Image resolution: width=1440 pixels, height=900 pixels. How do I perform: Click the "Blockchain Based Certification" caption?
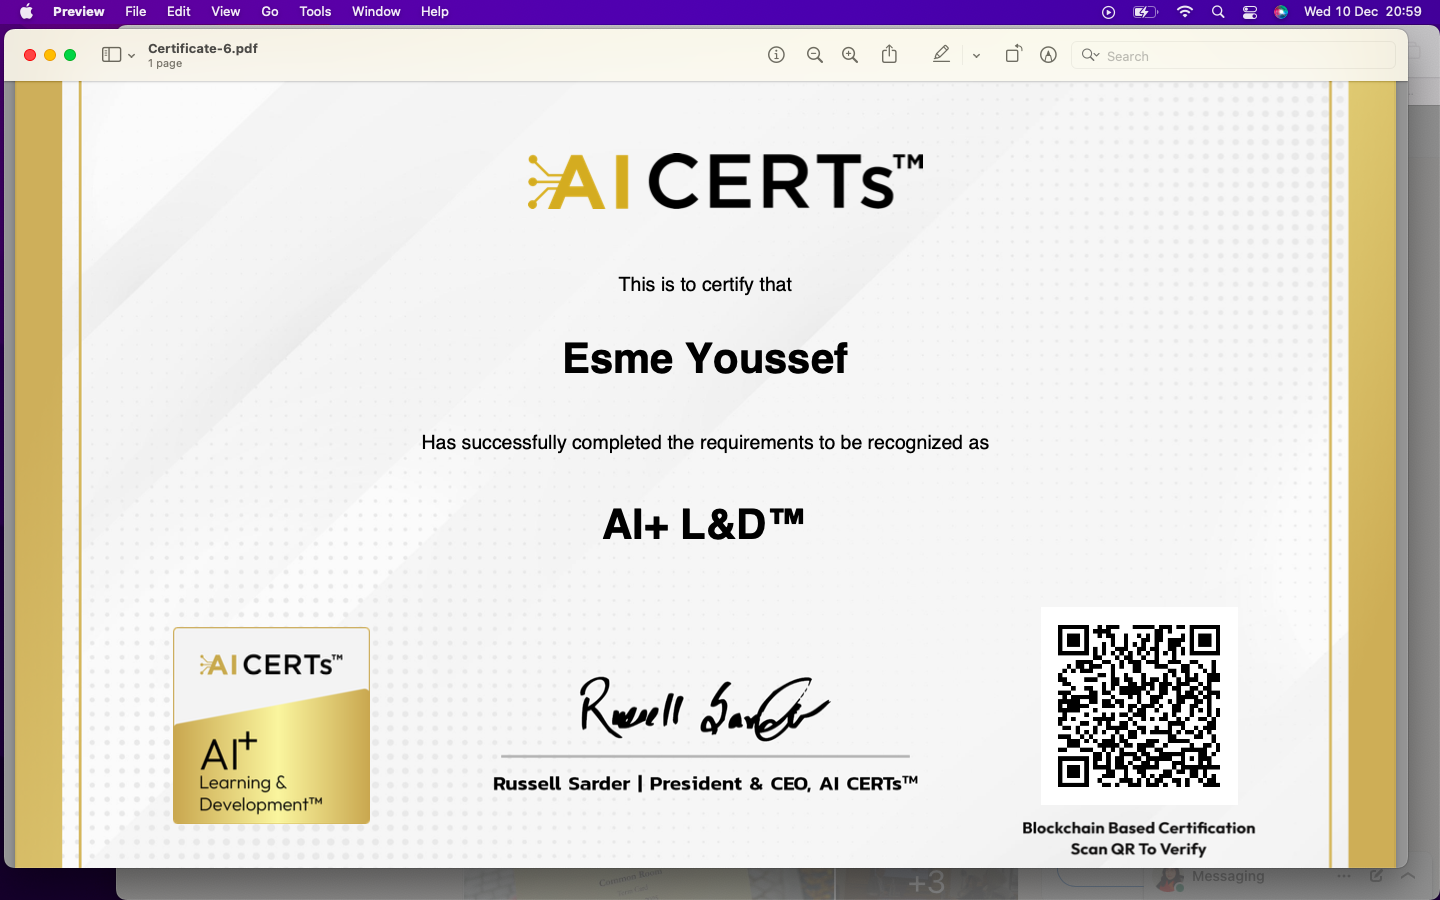pyautogui.click(x=1138, y=828)
